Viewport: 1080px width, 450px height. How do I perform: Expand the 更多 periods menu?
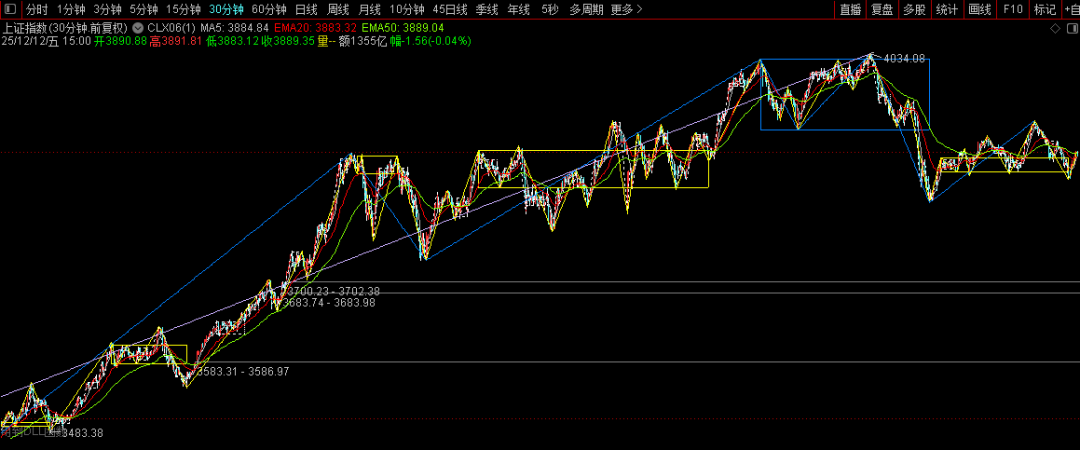(x=626, y=10)
